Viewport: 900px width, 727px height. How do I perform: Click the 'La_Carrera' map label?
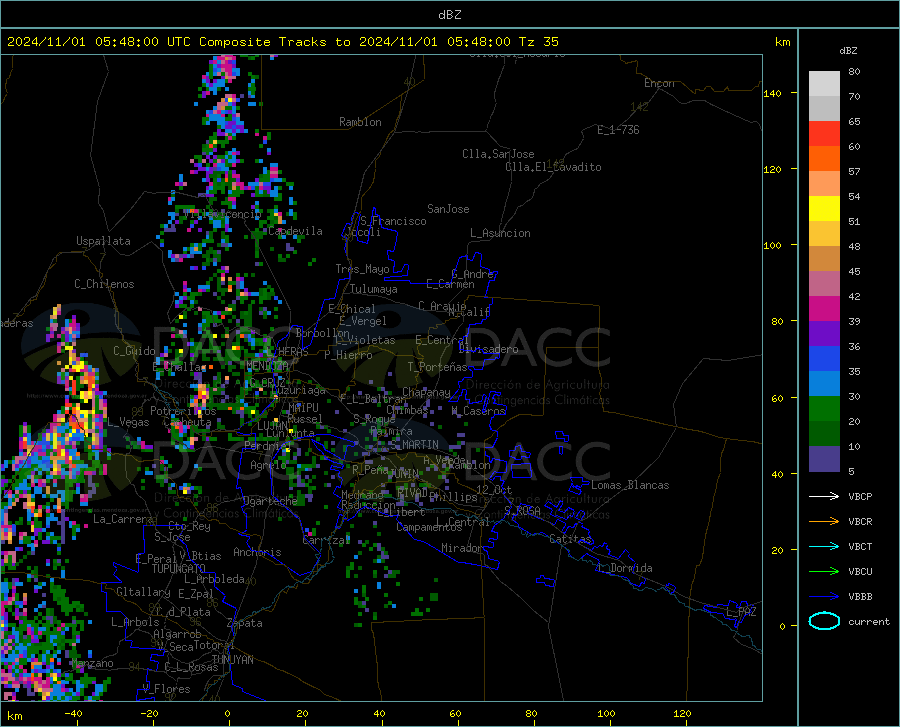tap(123, 519)
